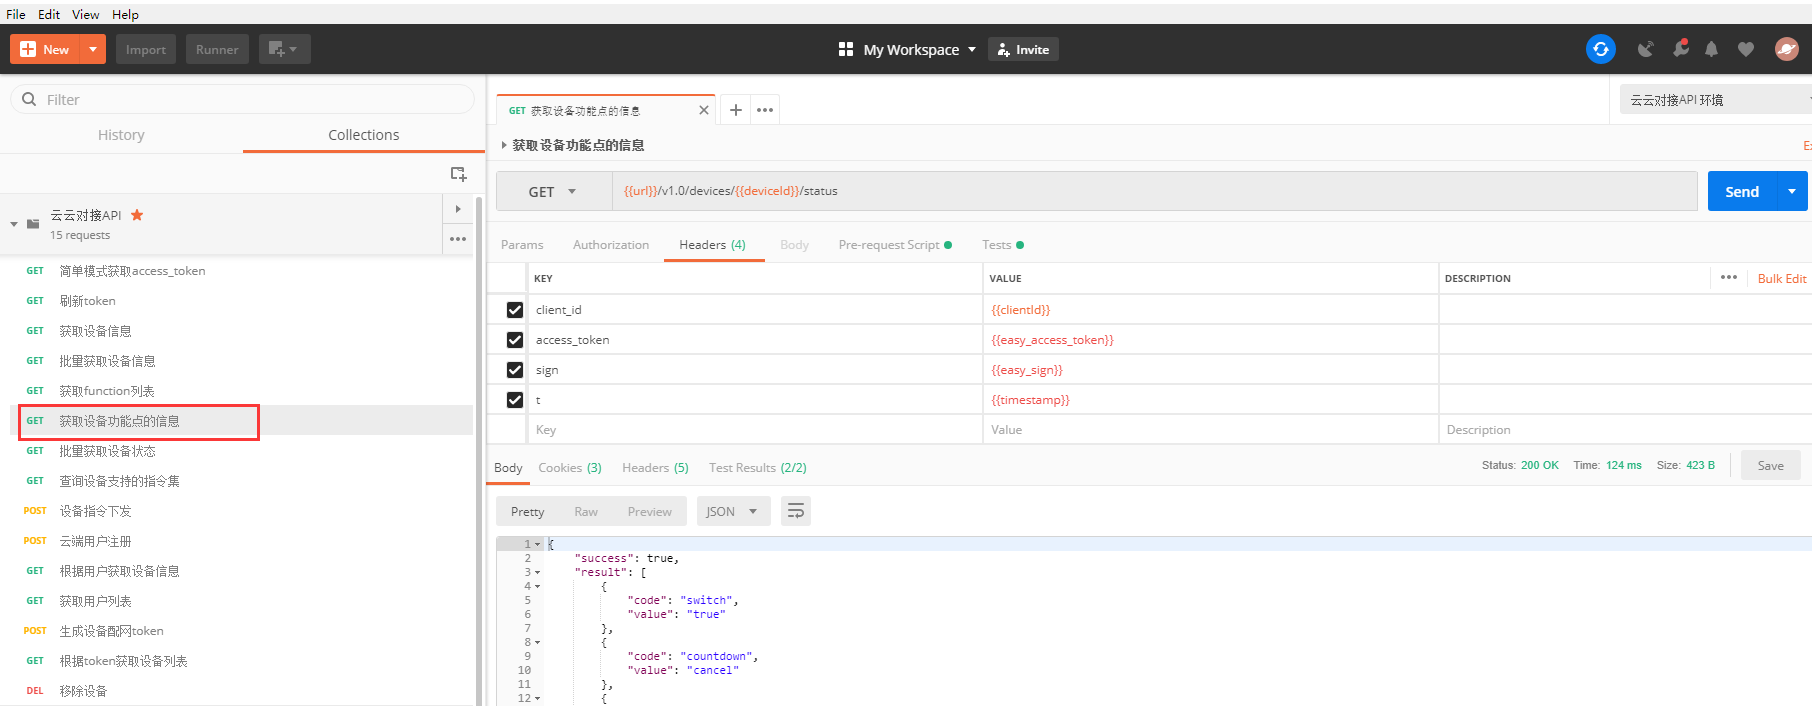
Task: Click the Bulk Edit link
Action: pos(1781,279)
